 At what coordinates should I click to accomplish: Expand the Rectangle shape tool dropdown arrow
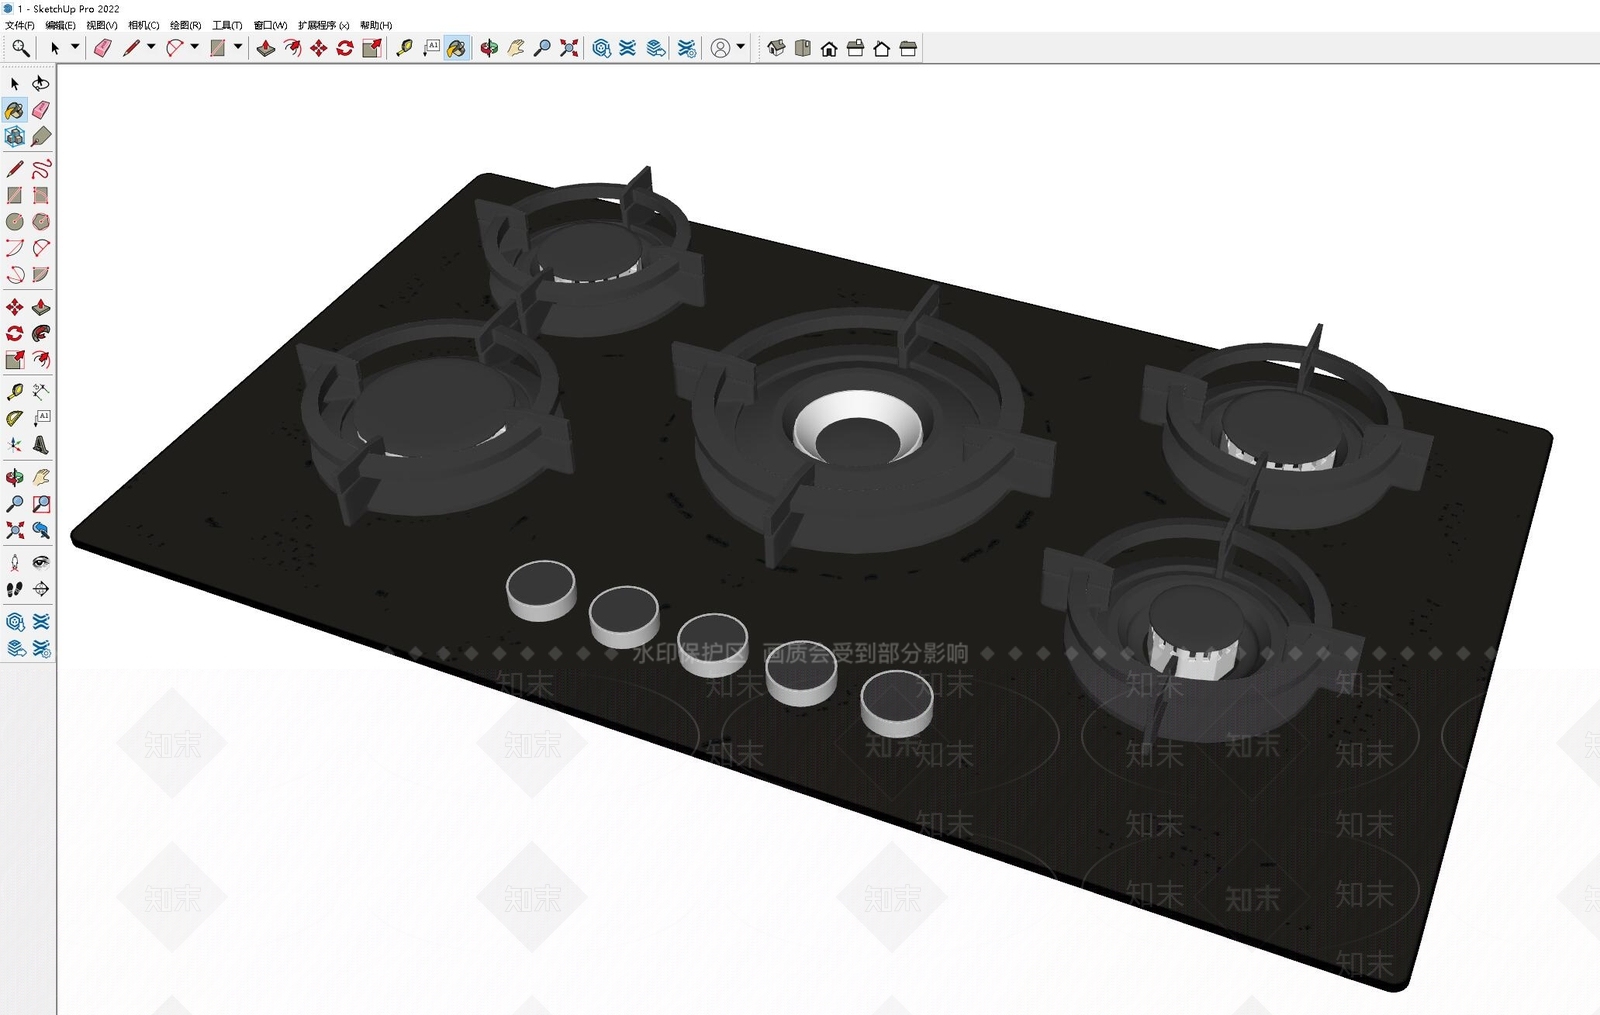pos(238,47)
